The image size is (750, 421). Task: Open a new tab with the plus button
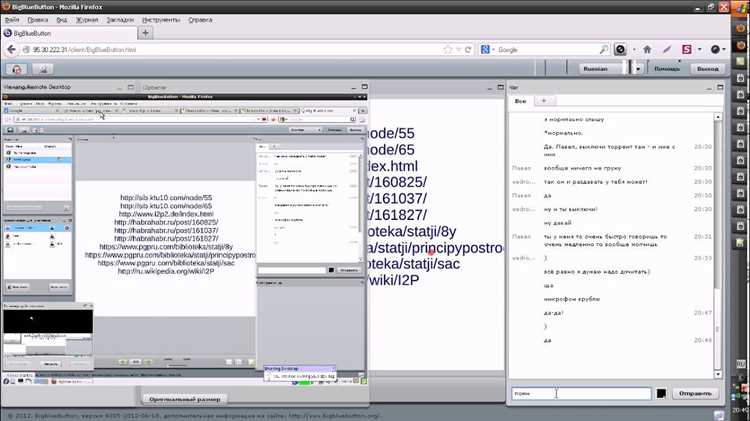pyautogui.click(x=145, y=33)
